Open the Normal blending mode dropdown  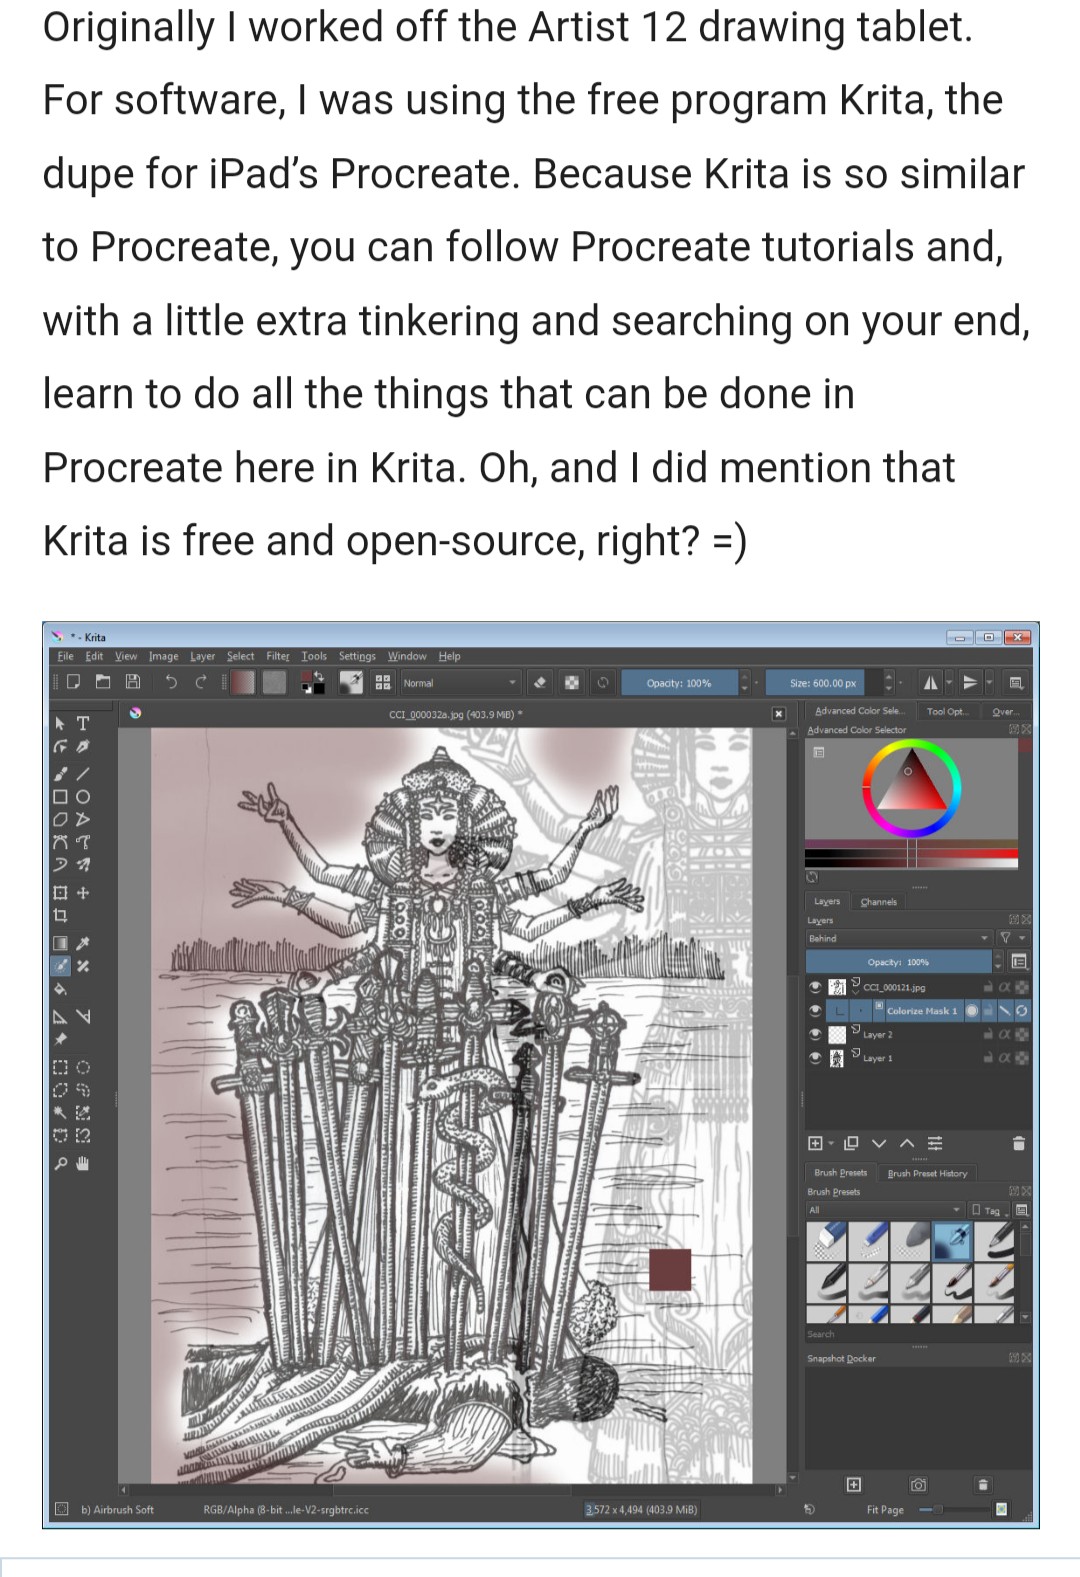460,683
